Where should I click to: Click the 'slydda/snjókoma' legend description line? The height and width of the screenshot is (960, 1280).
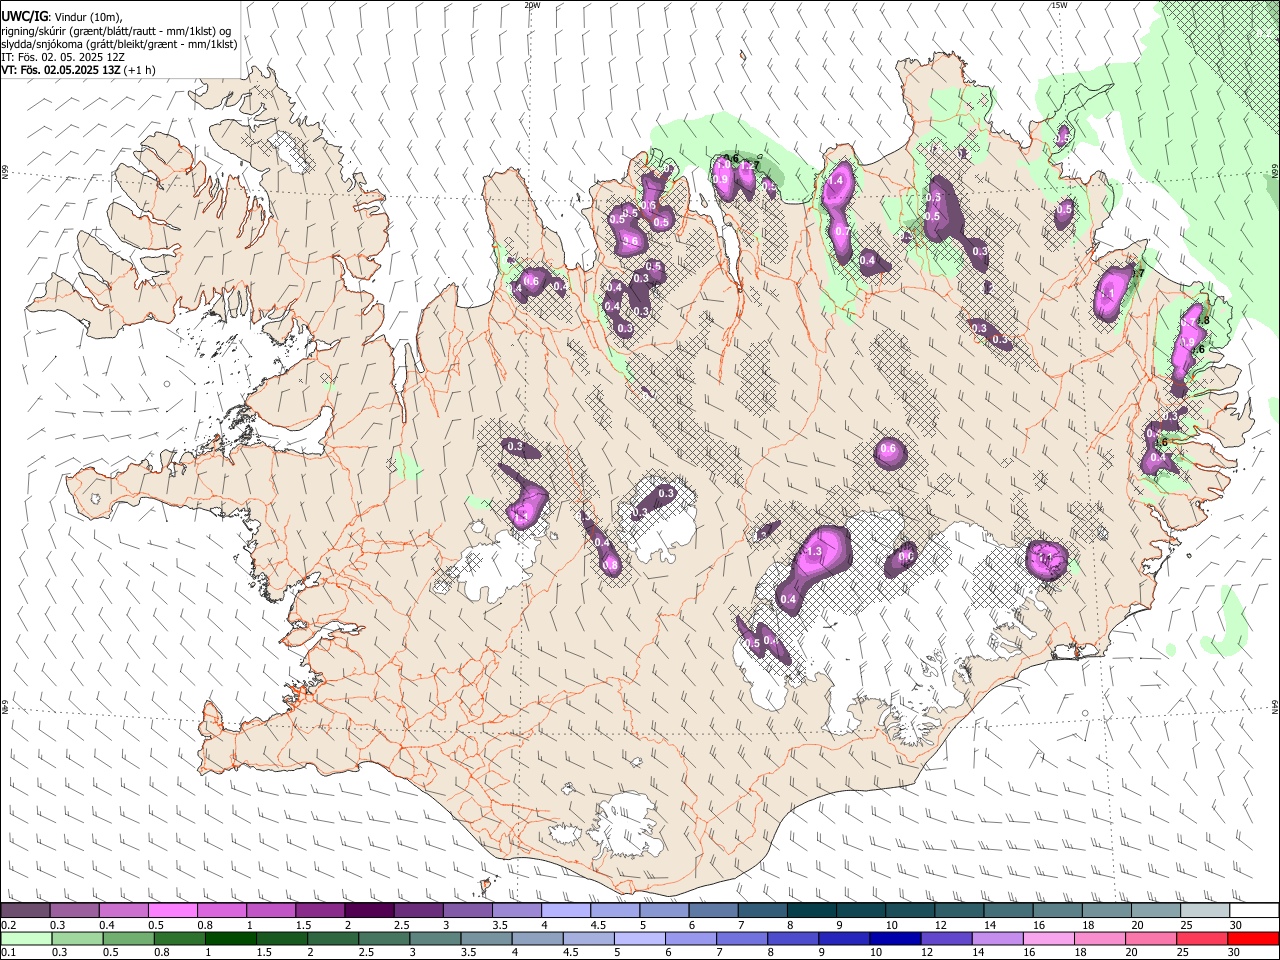point(119,44)
